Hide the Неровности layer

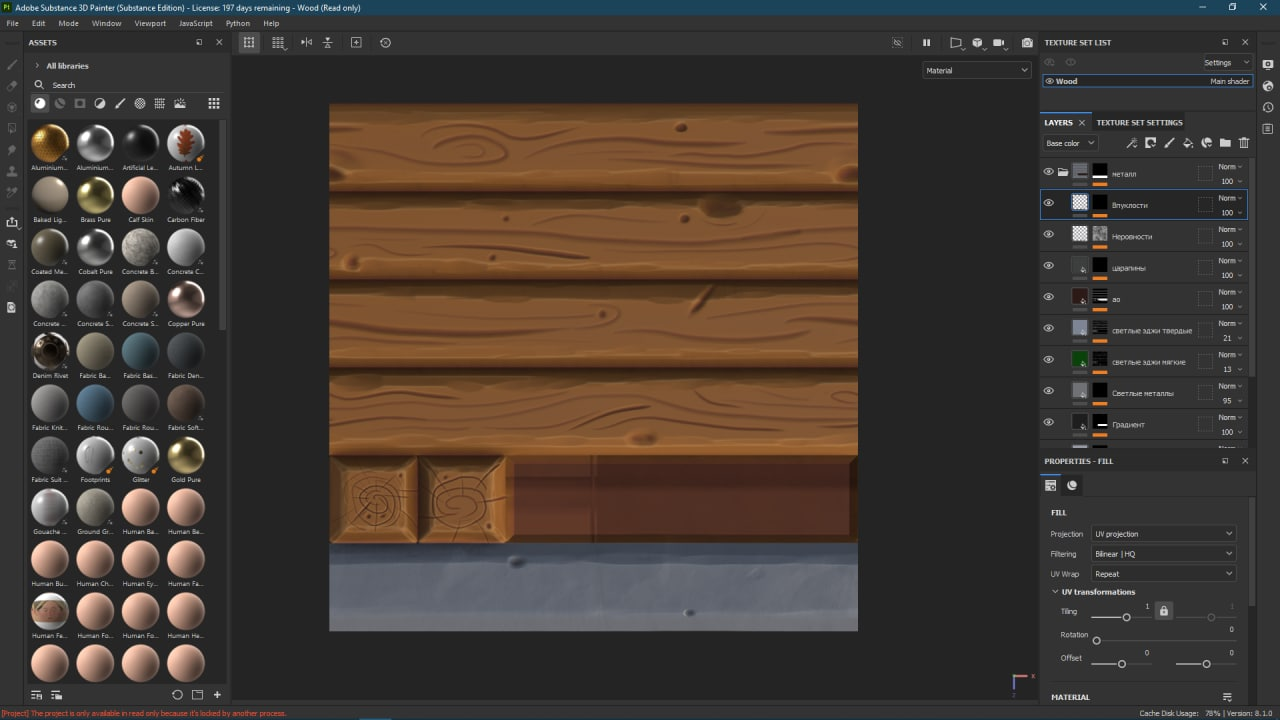point(1049,234)
